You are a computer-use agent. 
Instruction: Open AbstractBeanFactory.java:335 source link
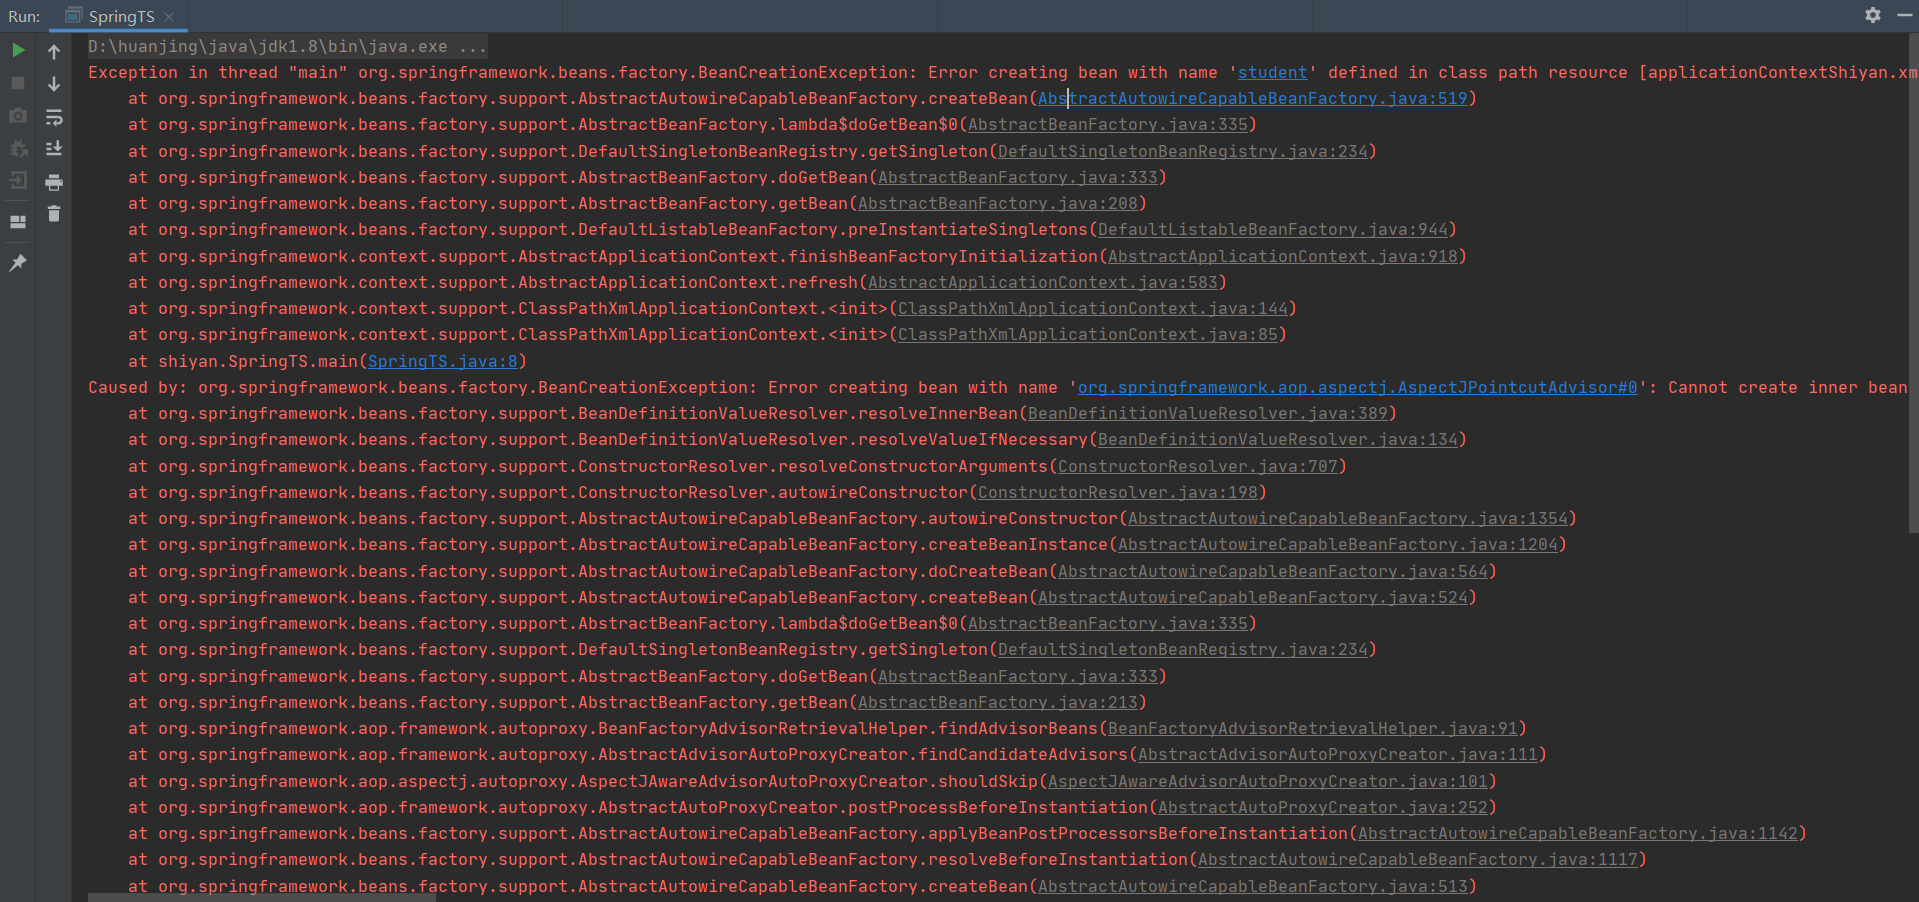coord(1109,124)
